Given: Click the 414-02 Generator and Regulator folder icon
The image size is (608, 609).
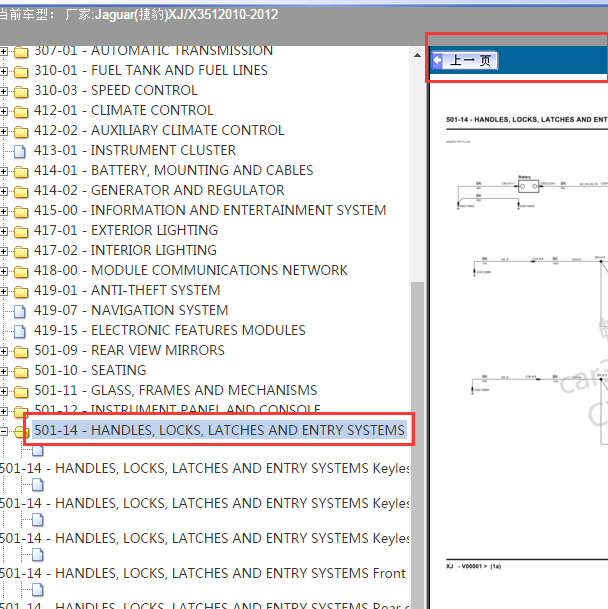Looking at the screenshot, I should (21, 191).
